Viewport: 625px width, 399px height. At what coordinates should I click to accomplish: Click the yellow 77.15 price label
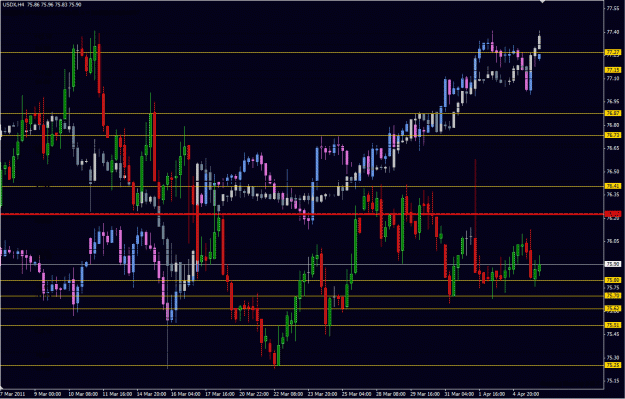pyautogui.click(x=613, y=70)
